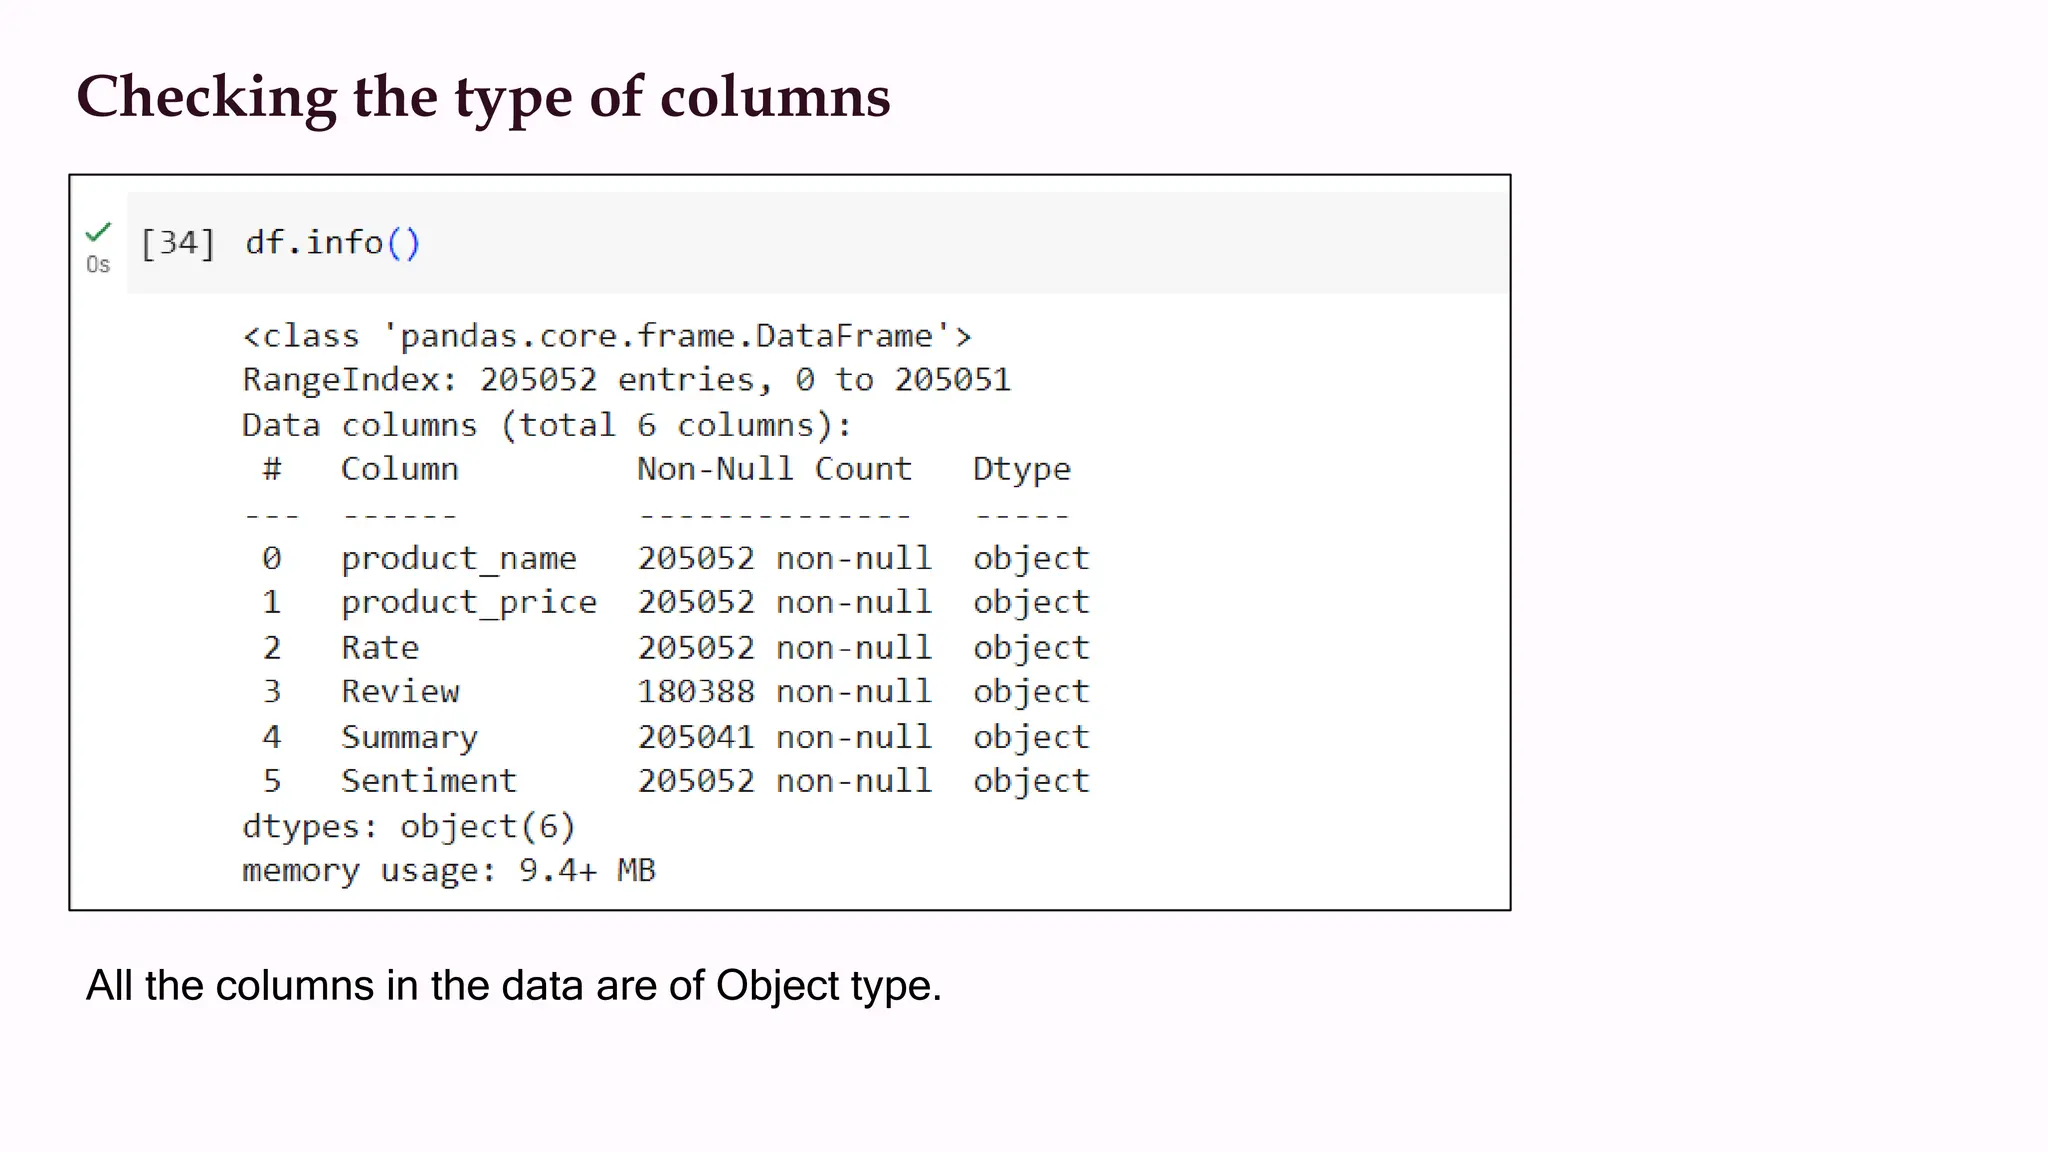The width and height of the screenshot is (2048, 1152).
Task: Click the RangeIndex entries line
Action: (626, 380)
